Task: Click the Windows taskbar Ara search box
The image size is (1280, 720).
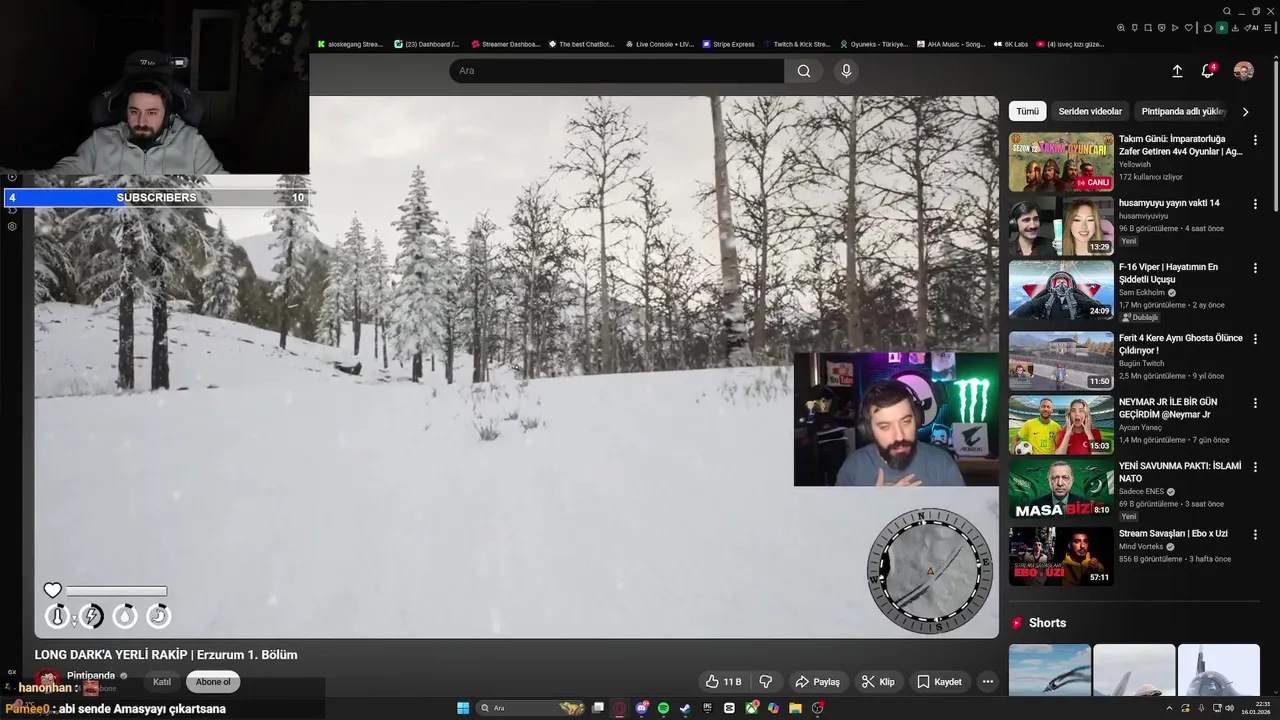Action: (x=531, y=708)
